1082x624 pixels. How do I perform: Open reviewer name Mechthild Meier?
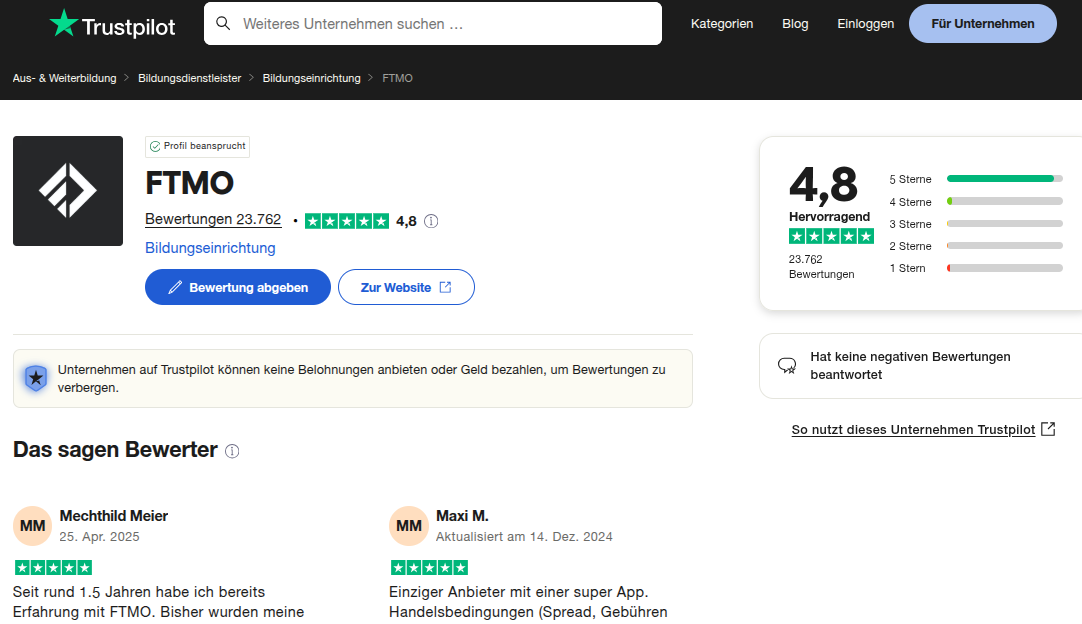coord(114,516)
